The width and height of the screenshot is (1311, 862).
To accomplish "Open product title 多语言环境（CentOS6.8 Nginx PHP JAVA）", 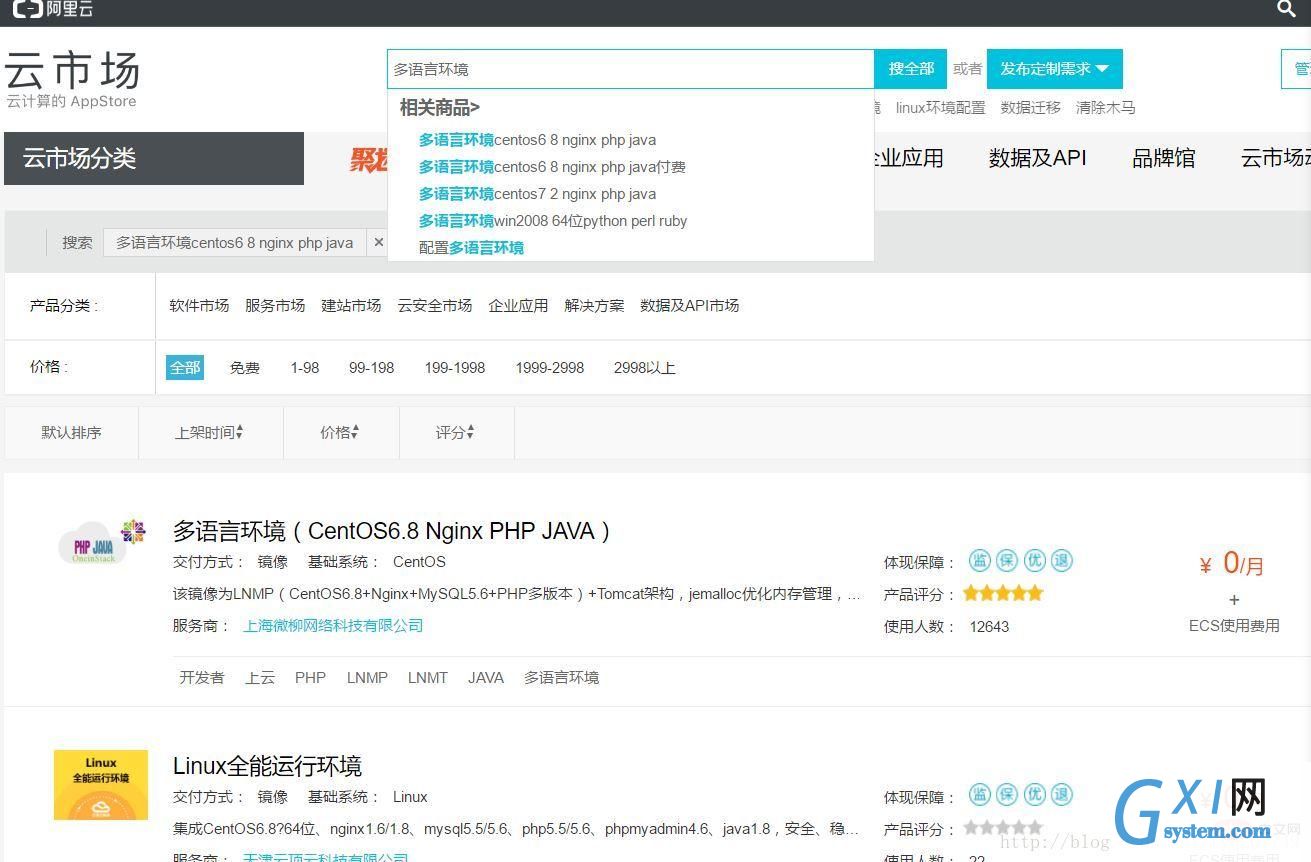I will (x=392, y=530).
